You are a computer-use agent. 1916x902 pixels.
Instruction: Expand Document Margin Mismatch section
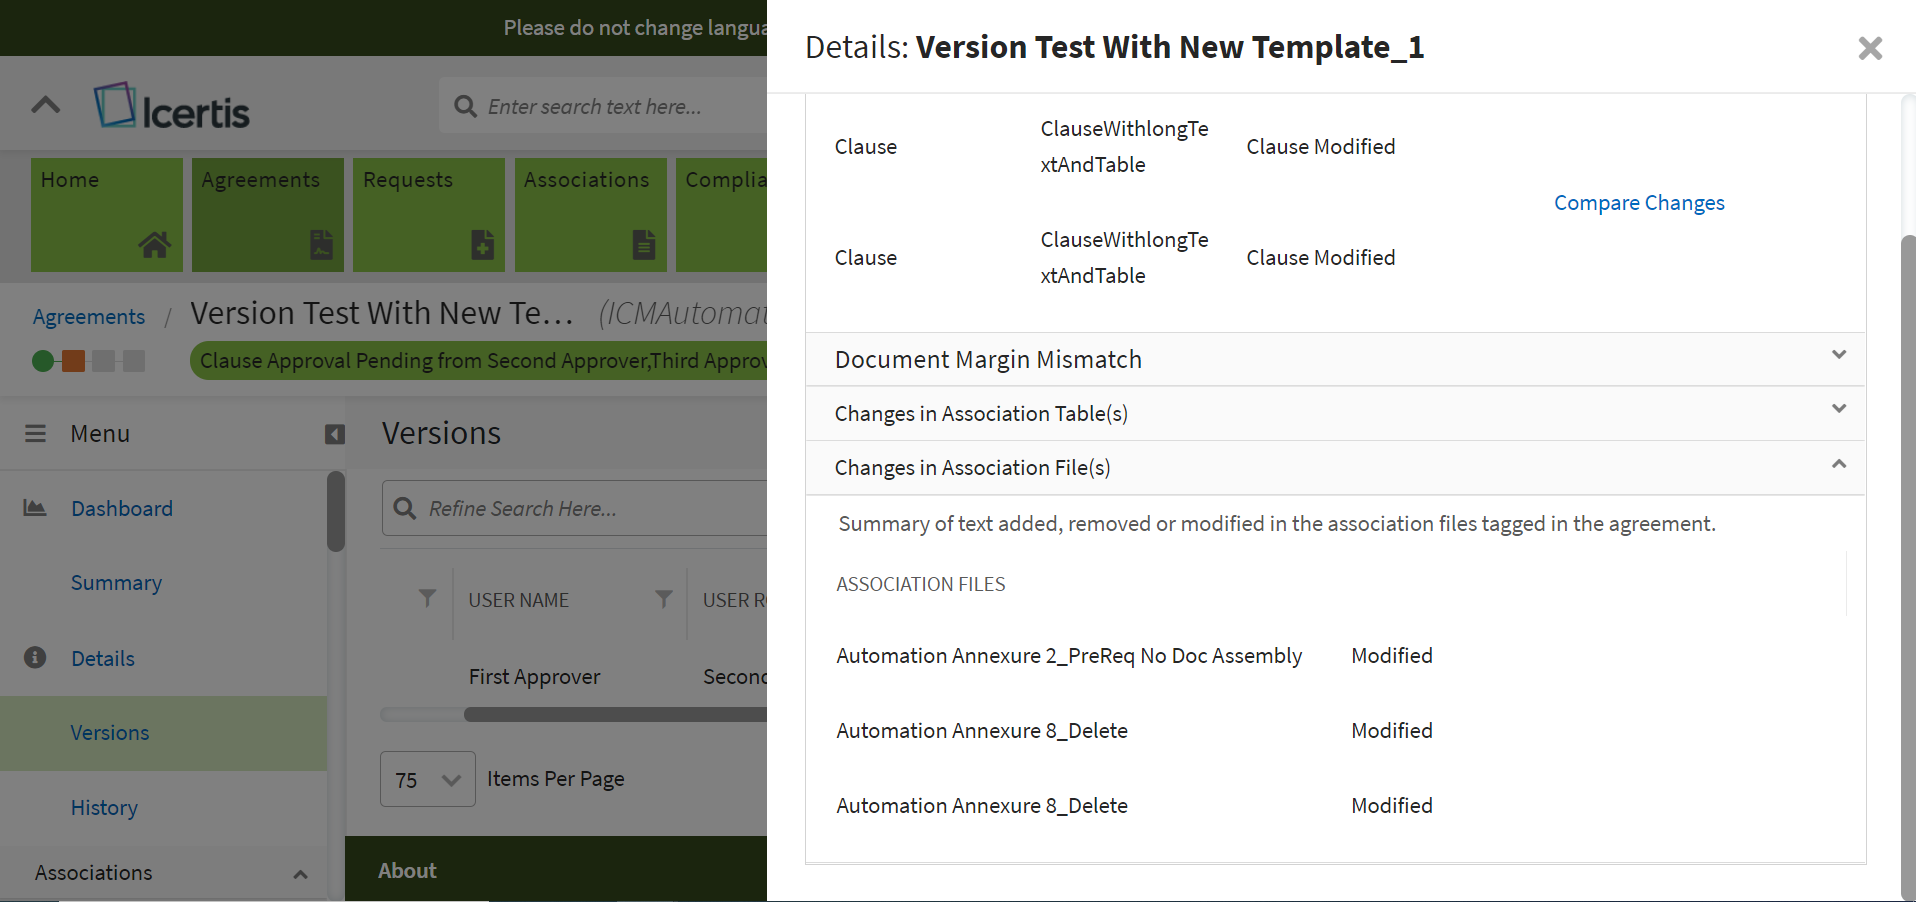click(1838, 356)
